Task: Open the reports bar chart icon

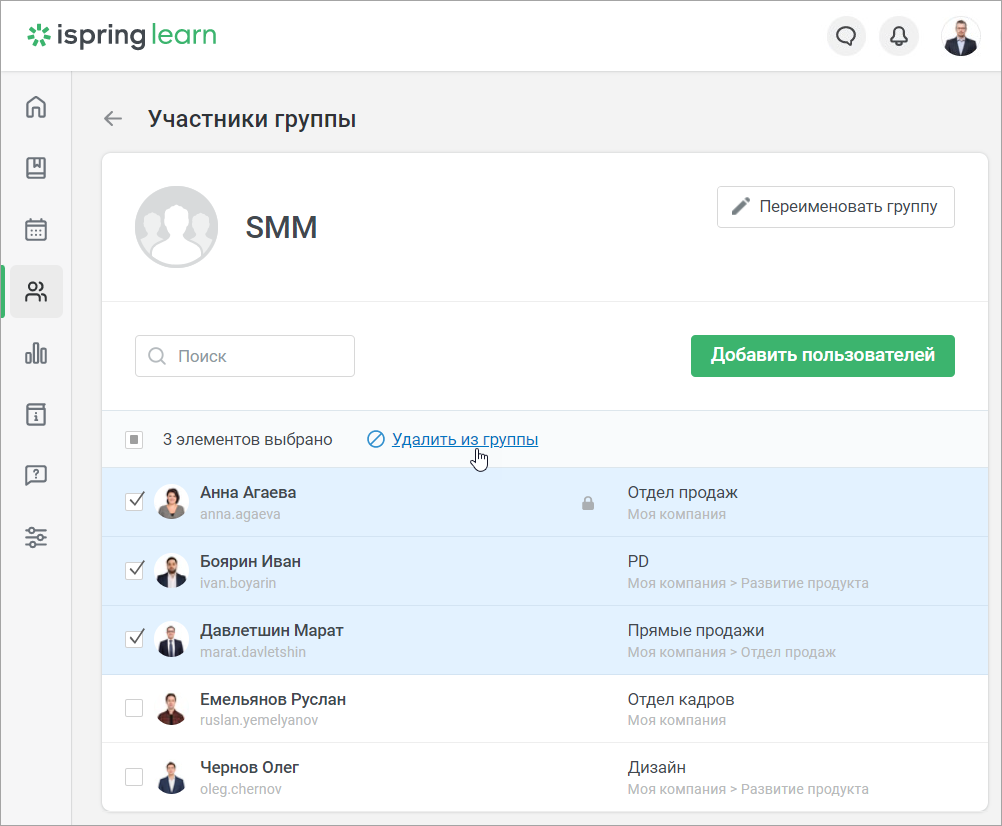Action: (36, 353)
